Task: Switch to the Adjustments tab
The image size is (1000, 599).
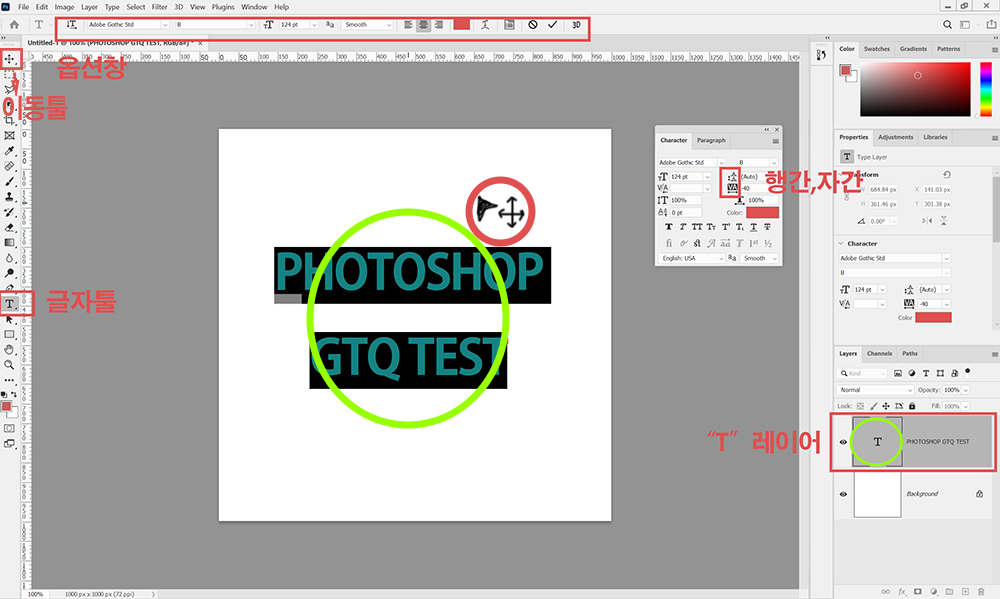Action: (895, 137)
